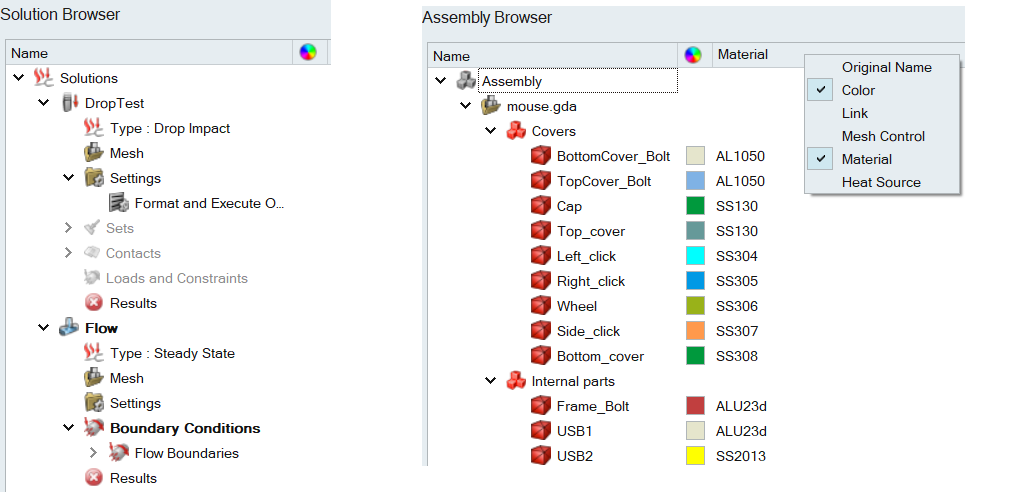Open the red Results icon under Flow
The width and height of the screenshot is (1026, 492).
point(94,478)
